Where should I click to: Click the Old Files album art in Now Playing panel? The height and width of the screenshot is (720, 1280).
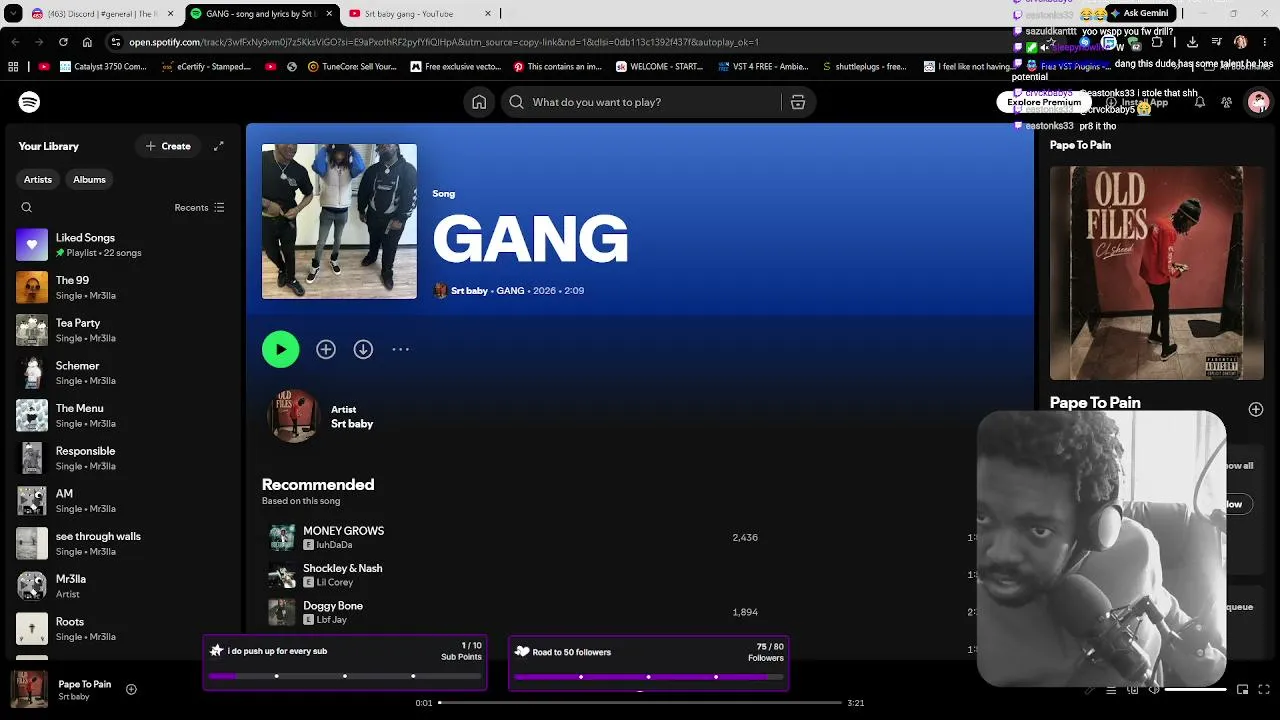1157,273
